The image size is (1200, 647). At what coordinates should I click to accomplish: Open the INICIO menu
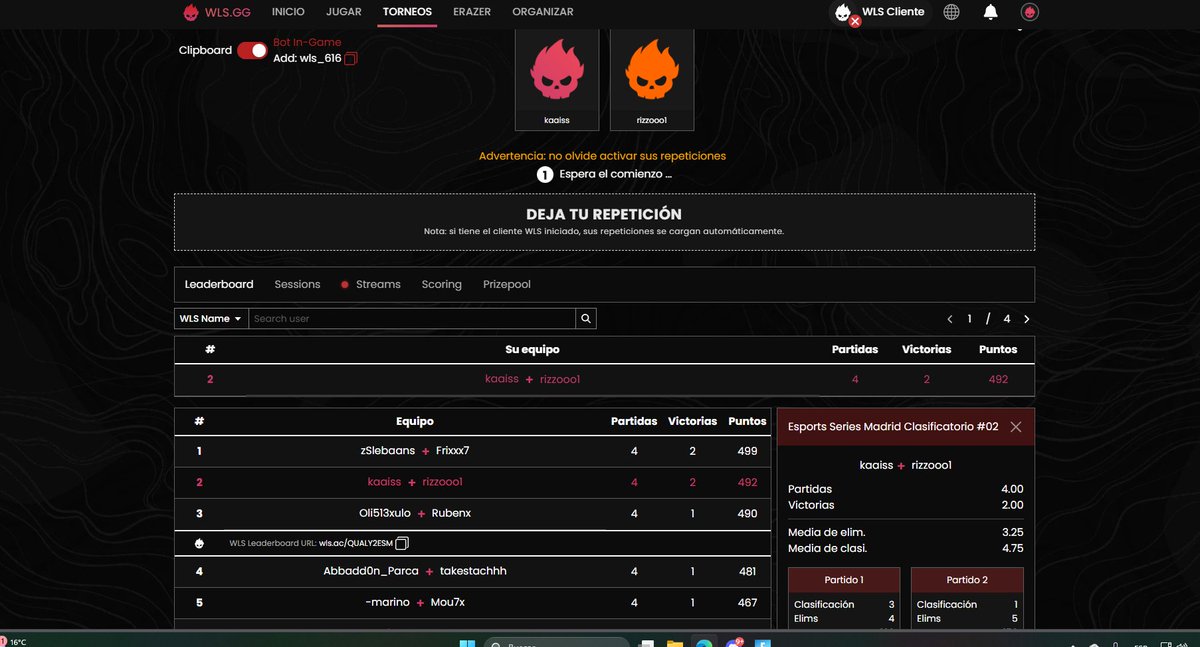click(288, 12)
